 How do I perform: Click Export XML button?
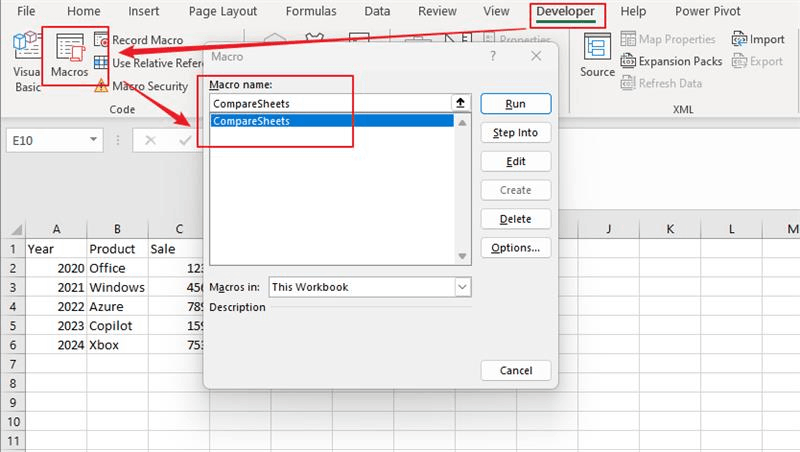tap(757, 61)
